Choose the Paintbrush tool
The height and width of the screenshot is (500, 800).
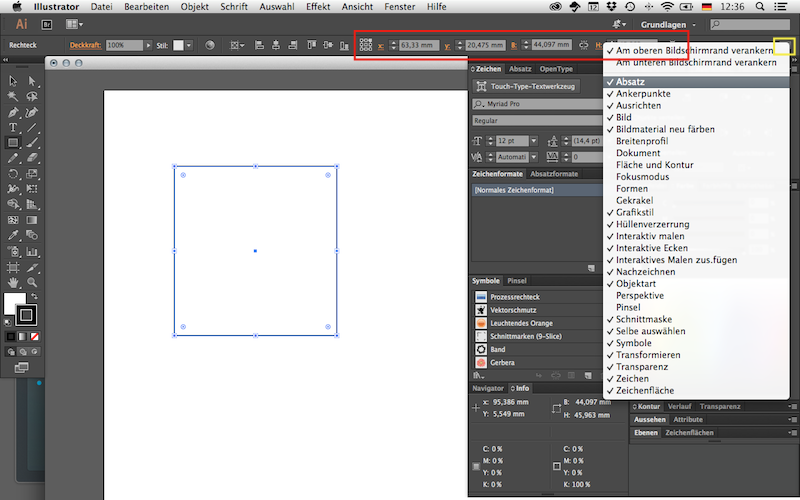[32, 143]
